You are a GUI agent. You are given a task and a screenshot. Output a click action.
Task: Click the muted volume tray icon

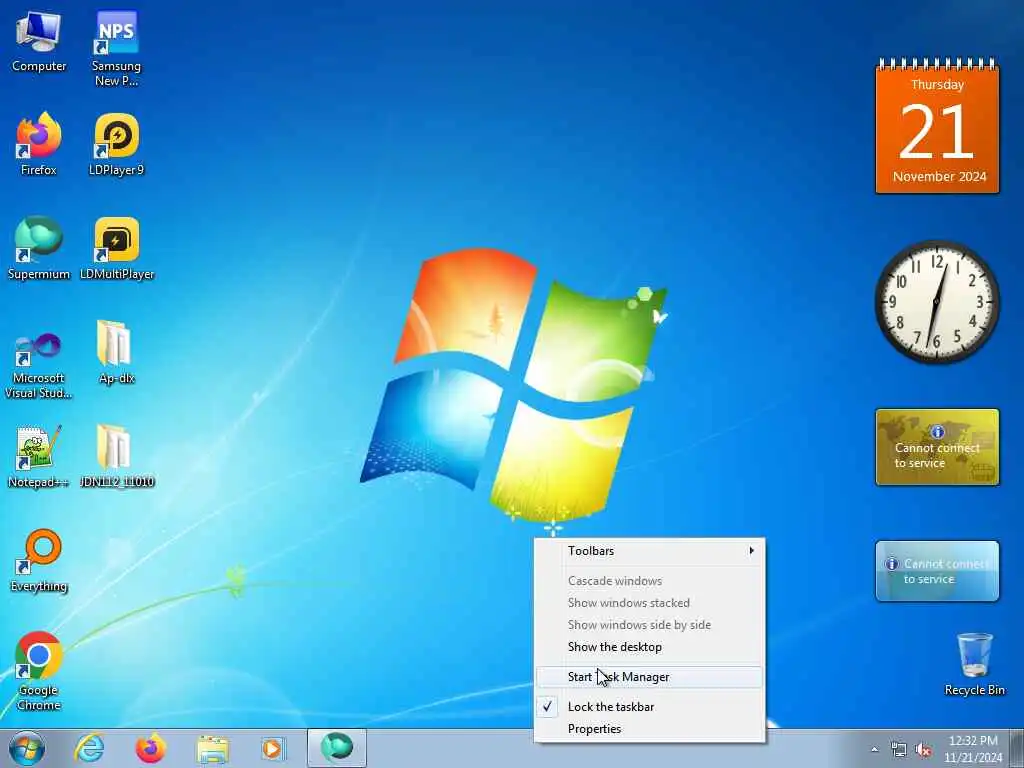[x=923, y=750]
